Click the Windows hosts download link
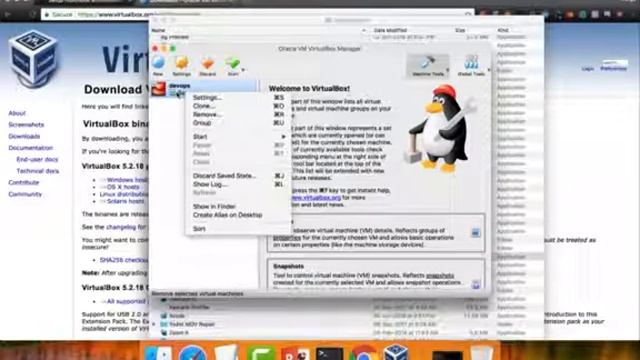Screen dimensions: 640x360 pyautogui.click(x=127, y=180)
